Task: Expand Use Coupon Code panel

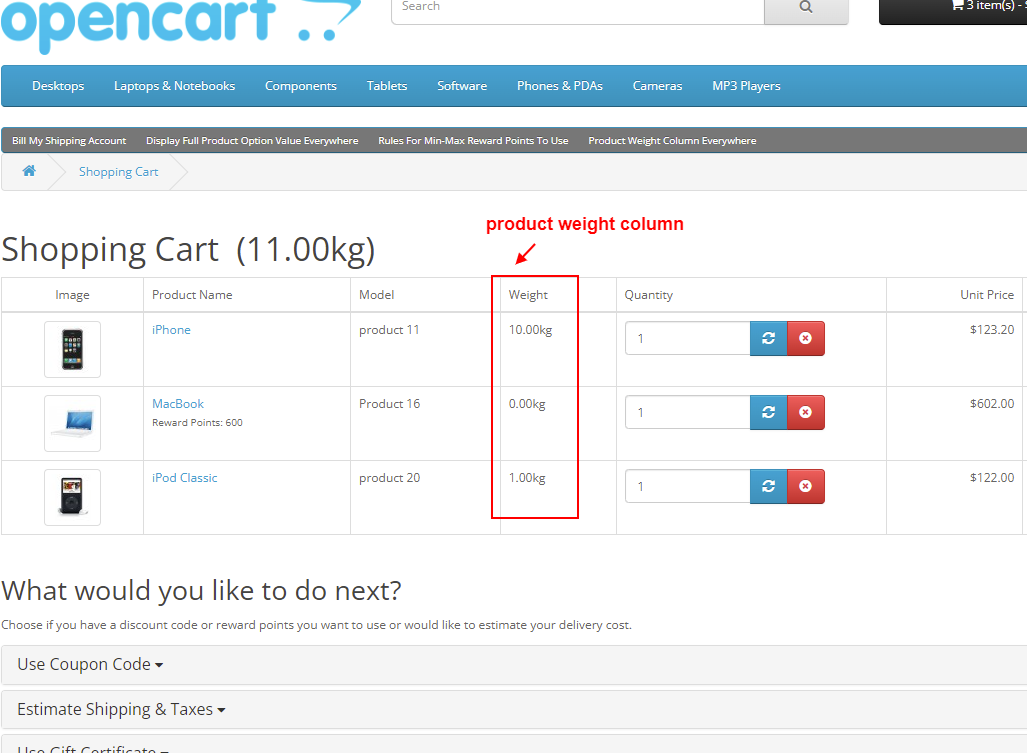Action: pyautogui.click(x=90, y=665)
